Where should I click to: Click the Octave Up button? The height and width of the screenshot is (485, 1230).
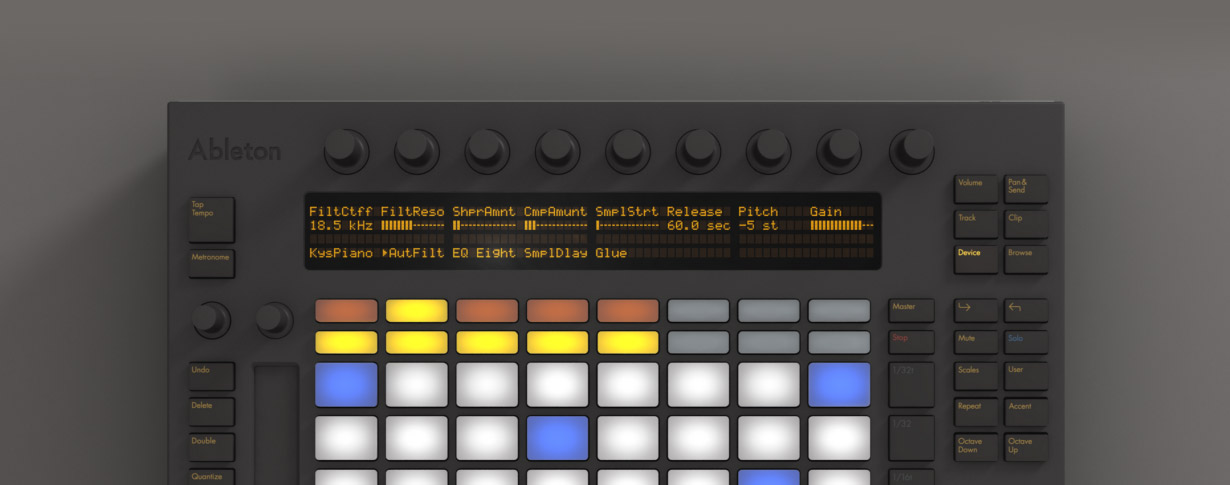coord(1026,447)
